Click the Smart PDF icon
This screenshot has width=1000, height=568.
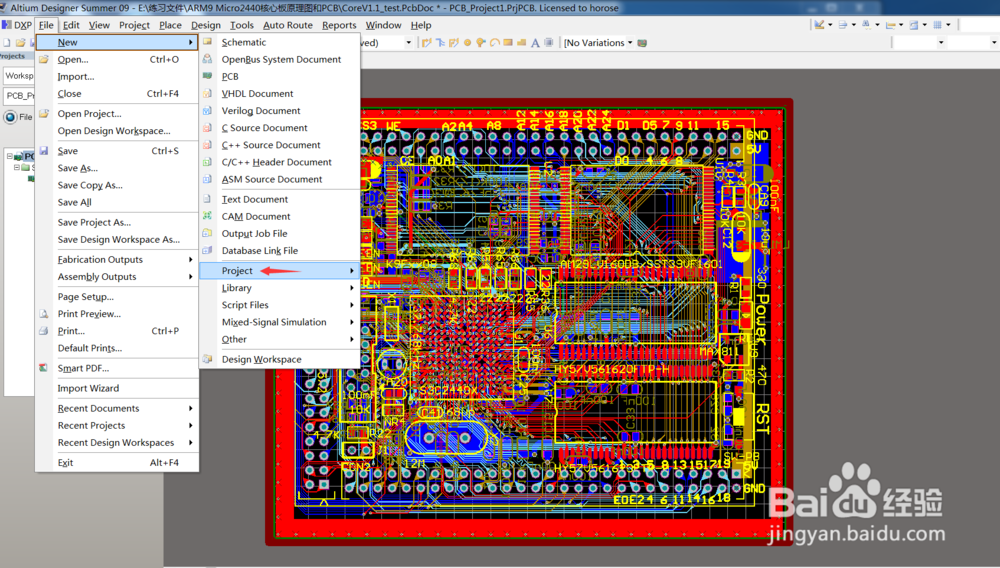tap(43, 368)
